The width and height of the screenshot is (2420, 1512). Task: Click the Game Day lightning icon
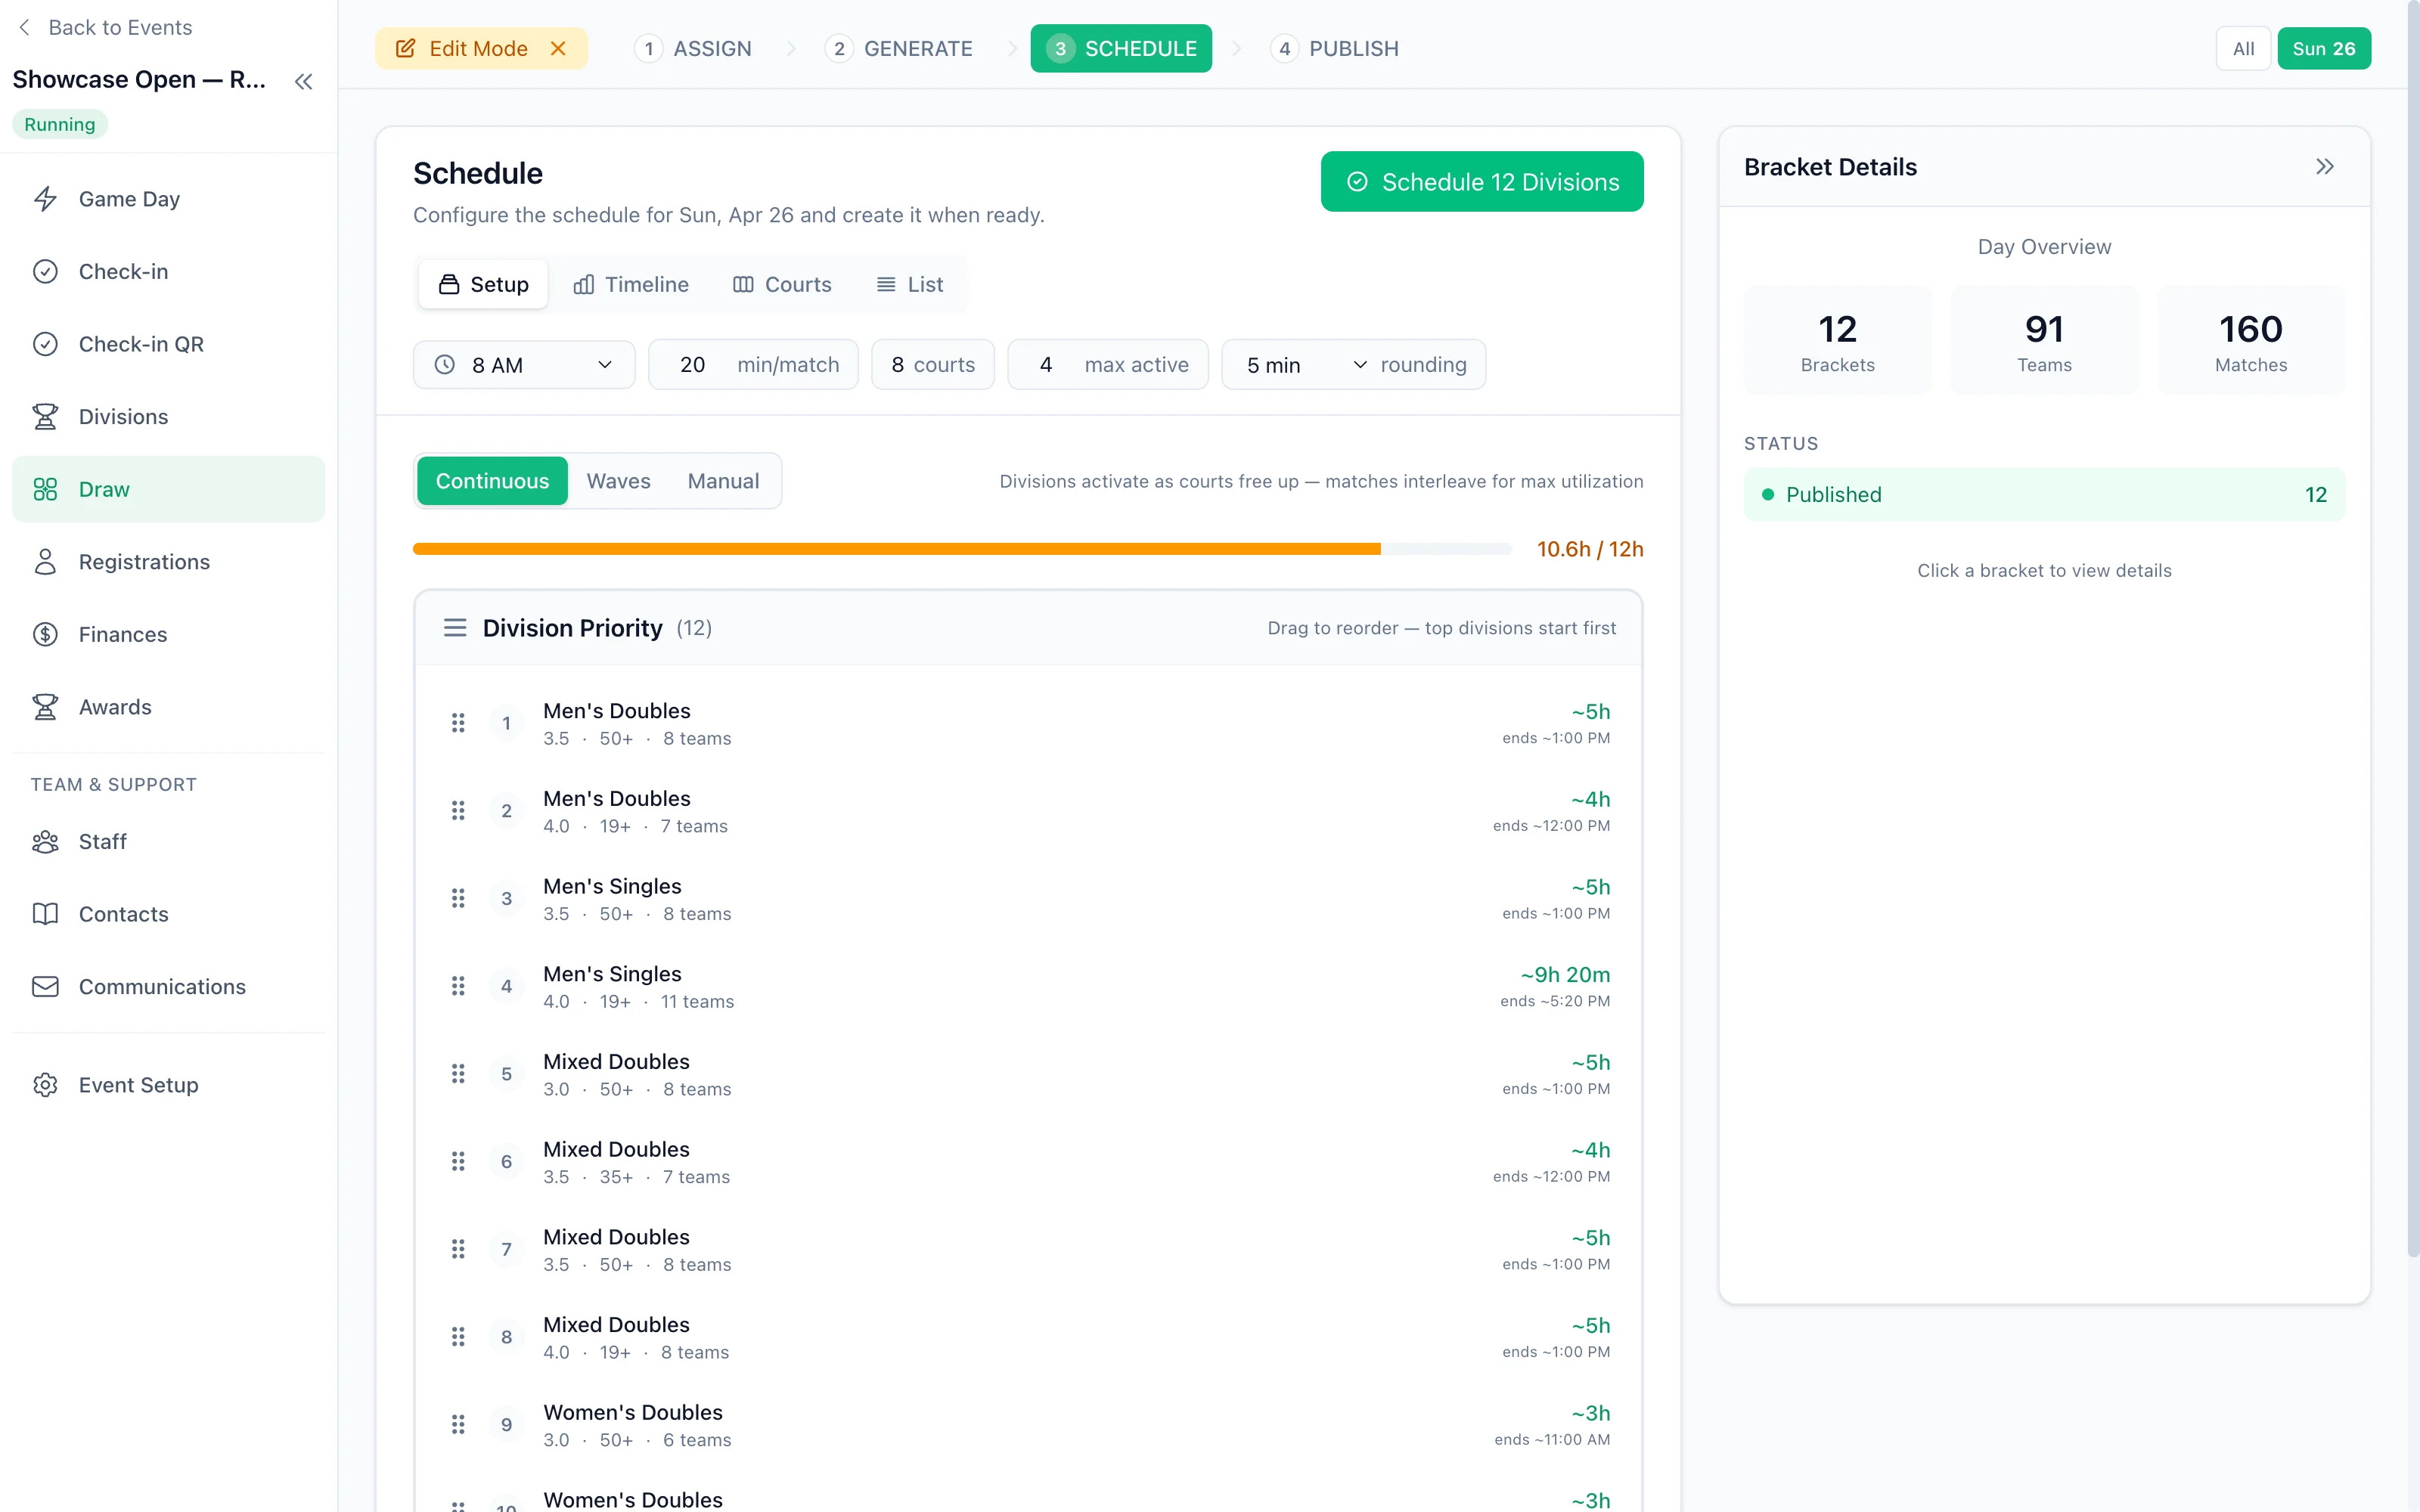45,199
